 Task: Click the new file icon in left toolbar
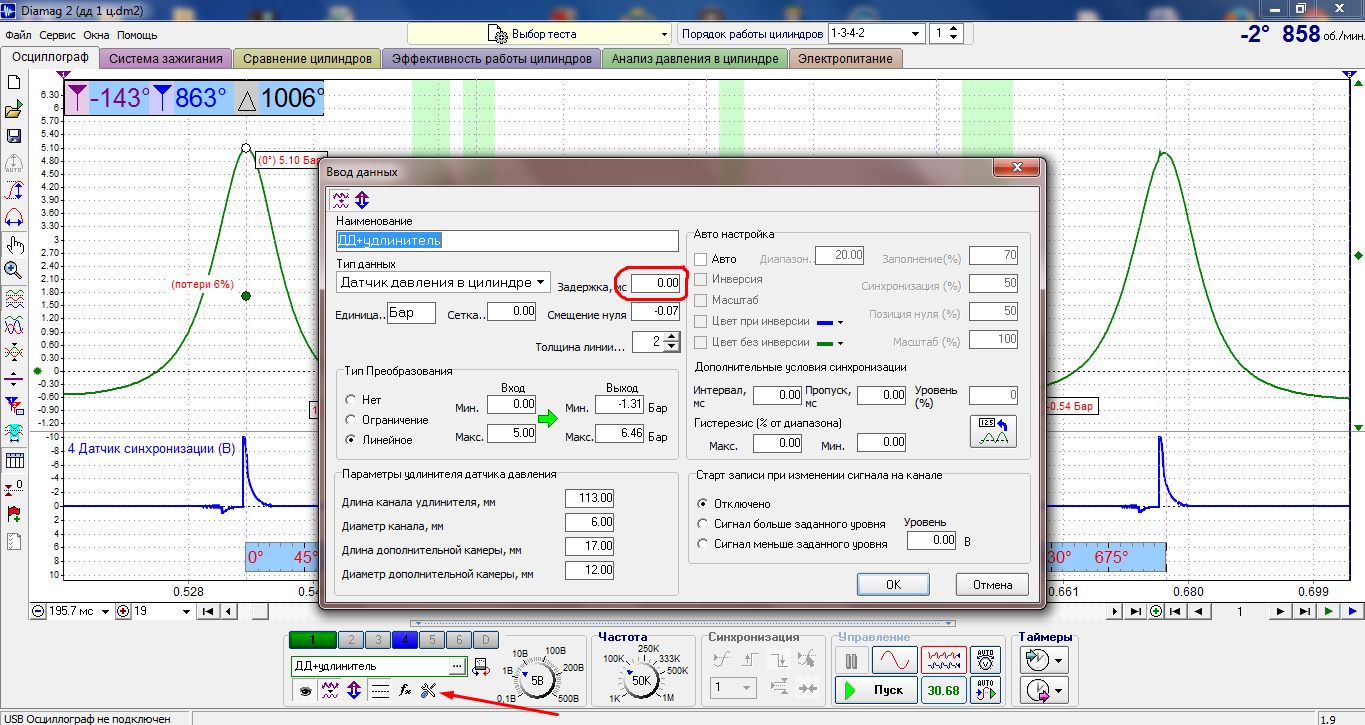[x=14, y=83]
